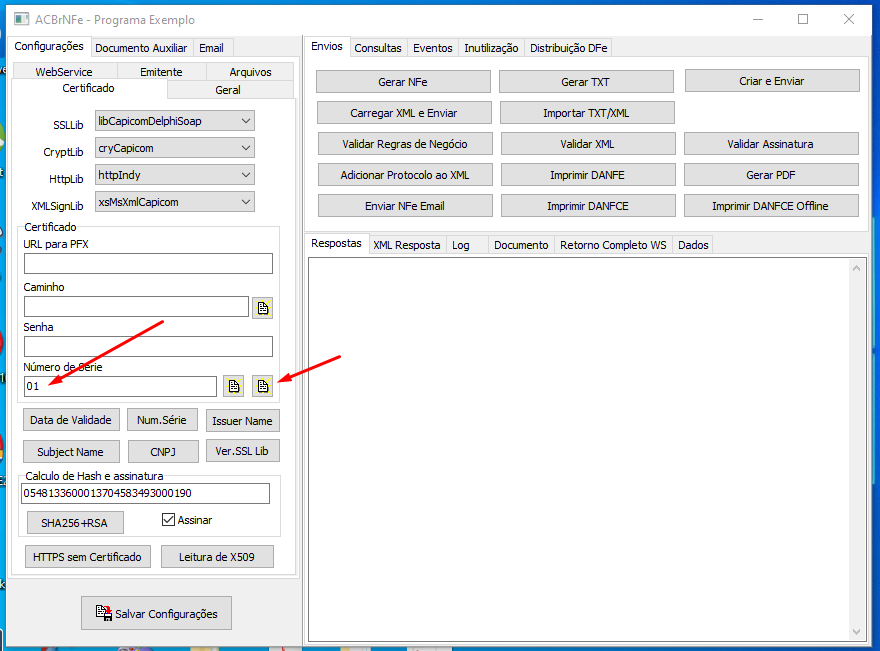Click the ACBrNFe application icon in title bar

(x=21, y=20)
